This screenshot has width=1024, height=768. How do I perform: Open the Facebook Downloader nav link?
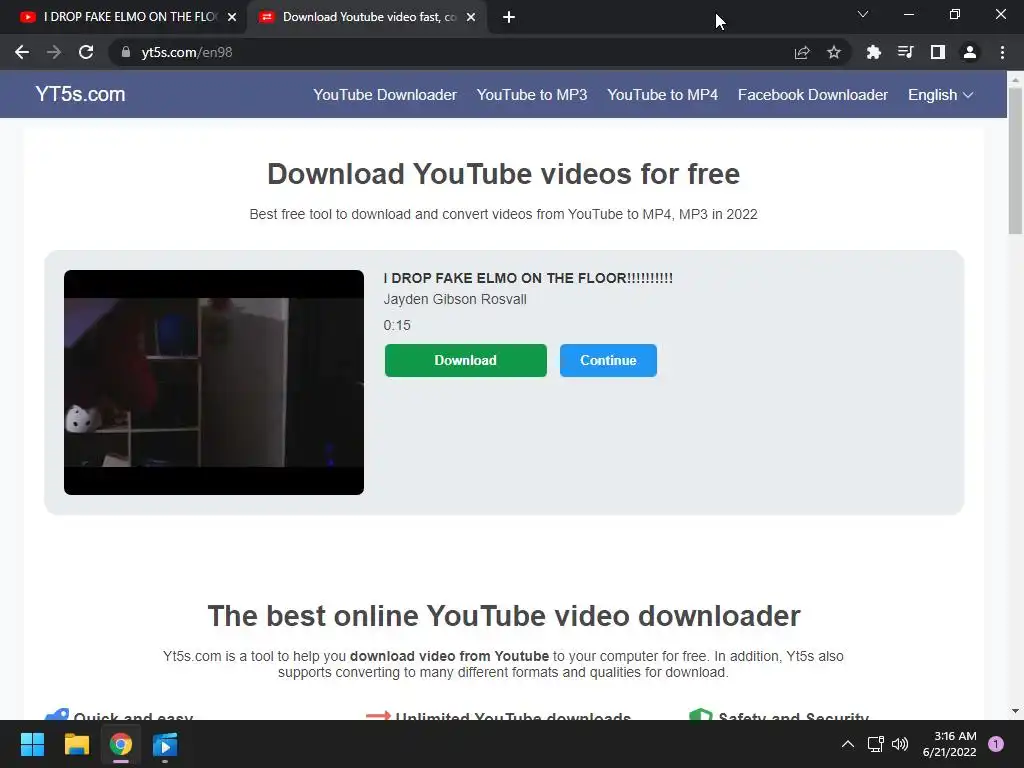[x=812, y=95]
